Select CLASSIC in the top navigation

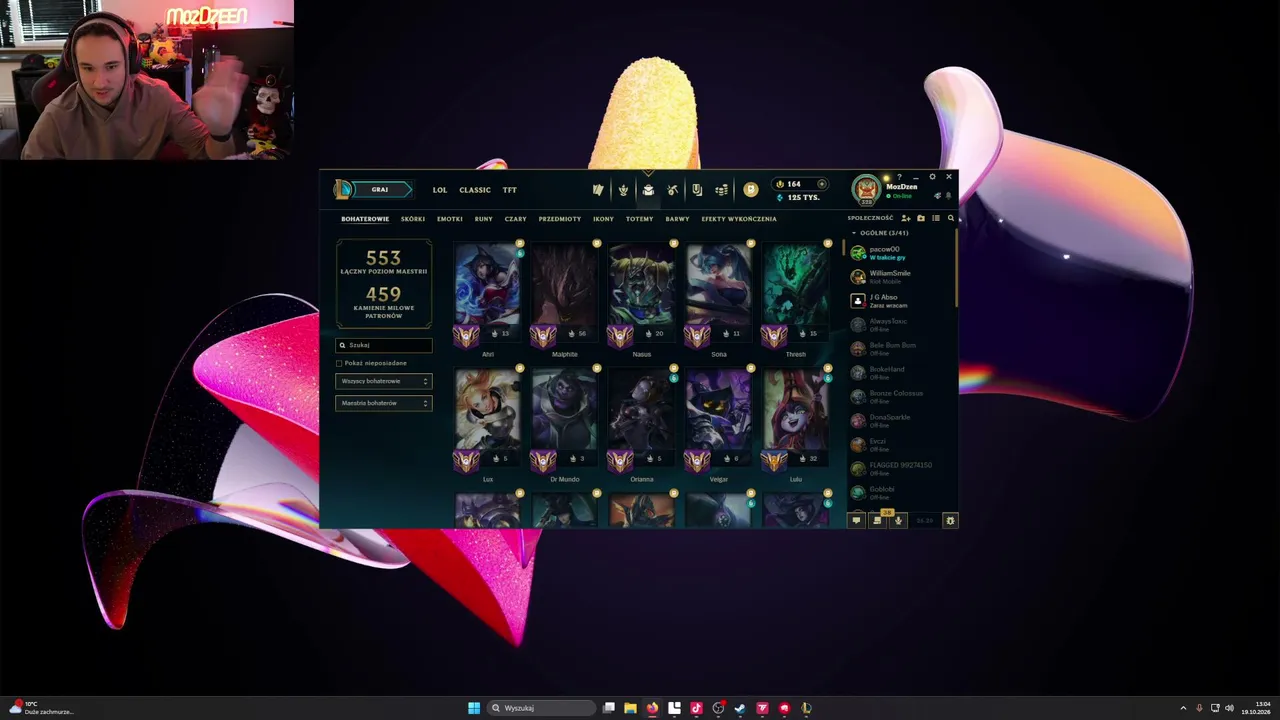click(475, 190)
